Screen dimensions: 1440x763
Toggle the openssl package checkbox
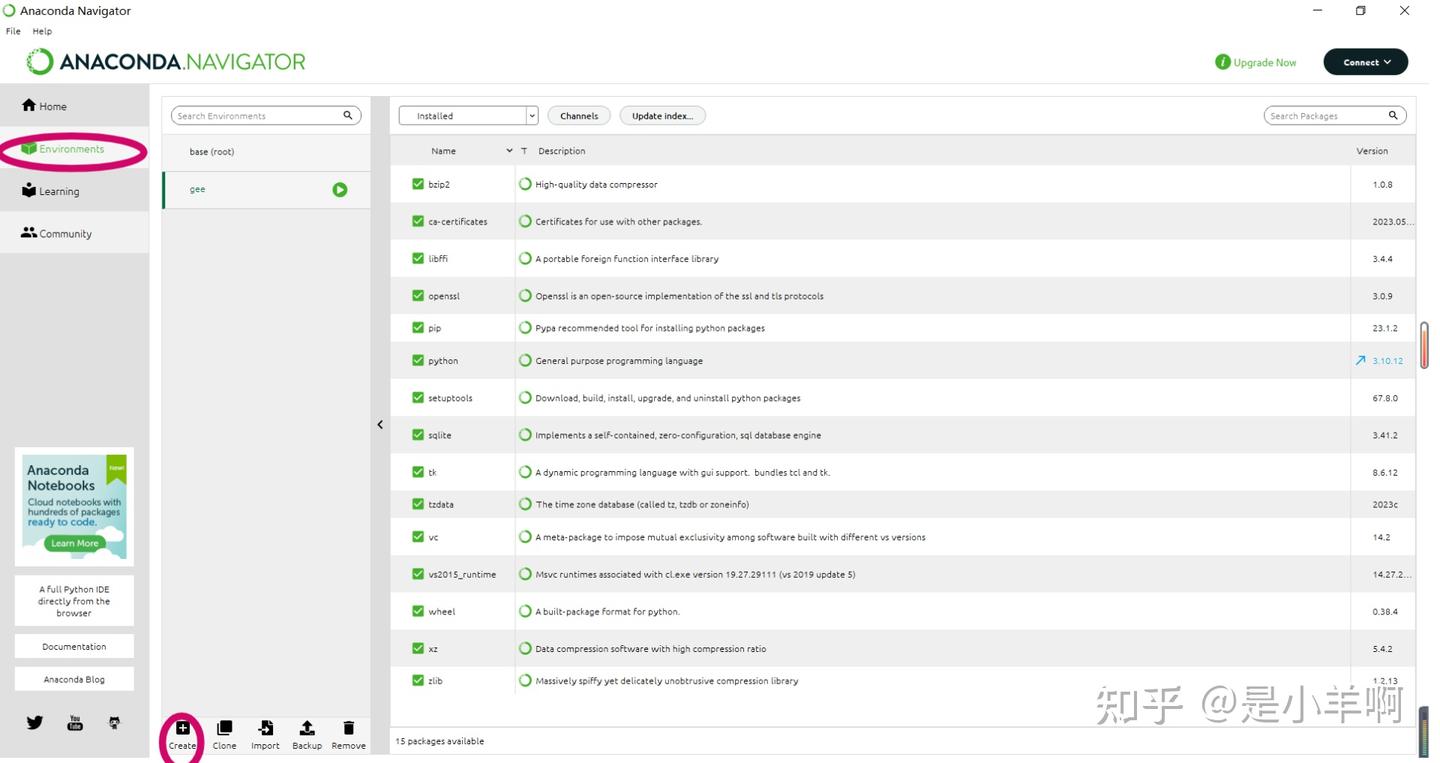pos(418,296)
